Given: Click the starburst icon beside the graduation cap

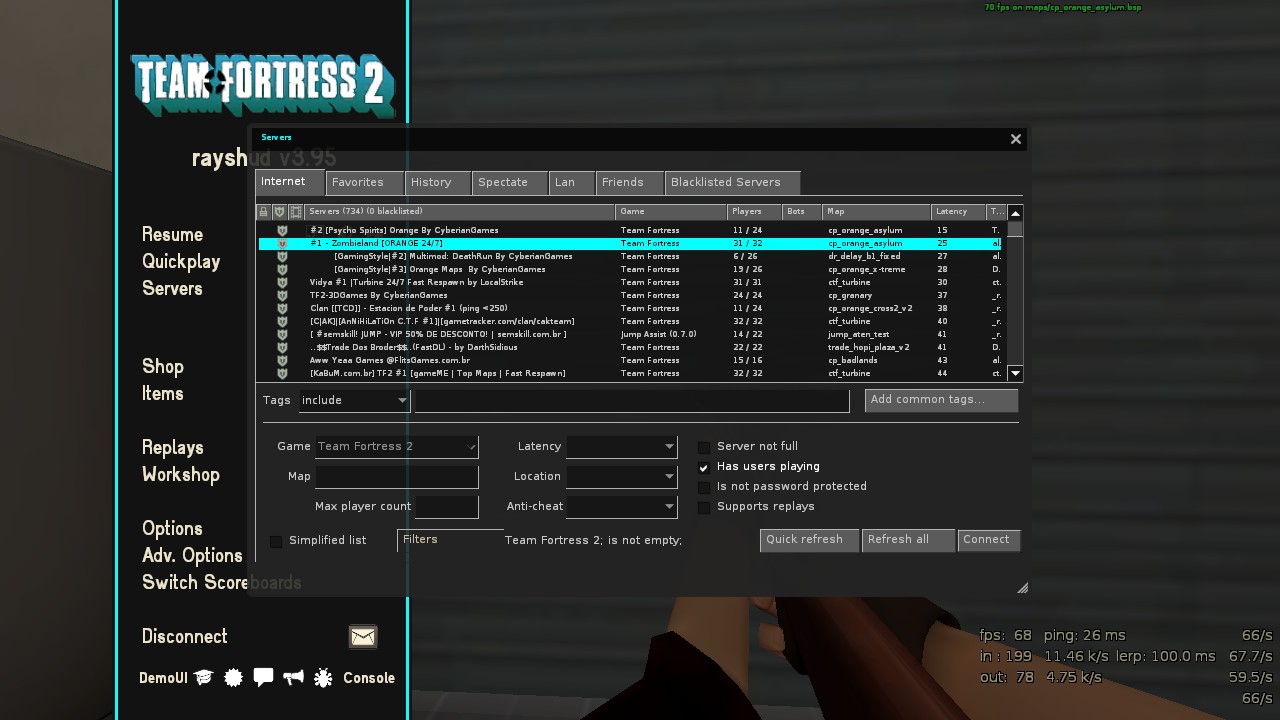Looking at the screenshot, I should pos(233,678).
